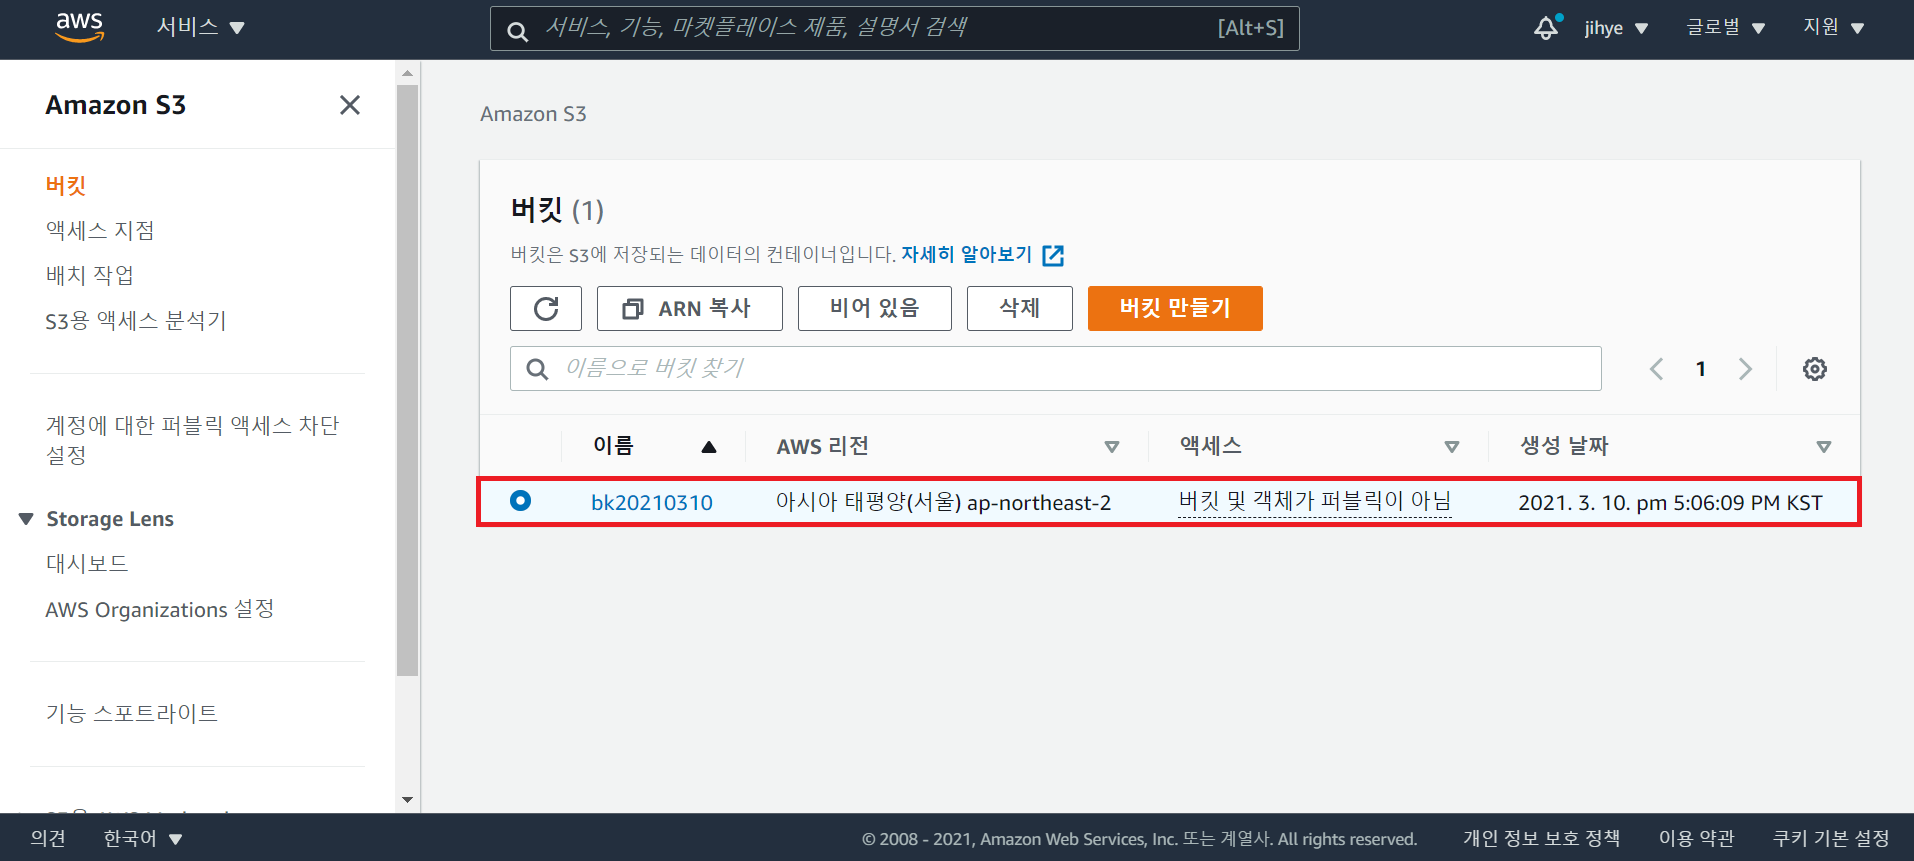
Task: Open 쿠키 기본 설정 link
Action: [1831, 838]
